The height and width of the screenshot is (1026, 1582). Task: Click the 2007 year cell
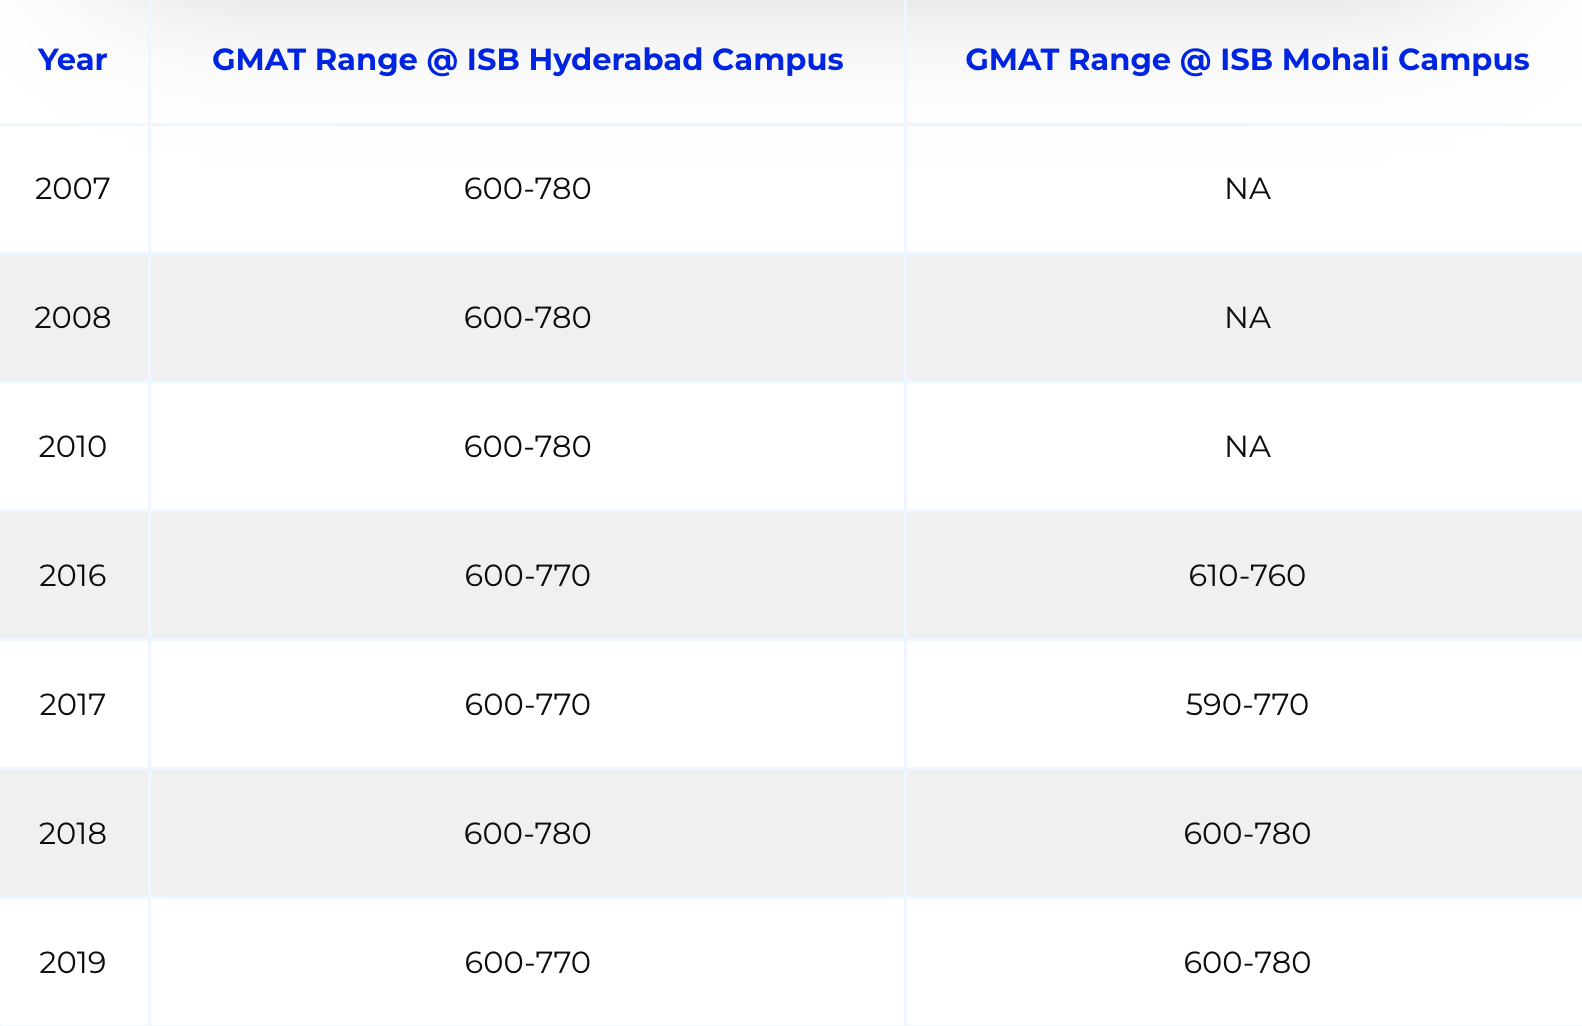(x=72, y=188)
